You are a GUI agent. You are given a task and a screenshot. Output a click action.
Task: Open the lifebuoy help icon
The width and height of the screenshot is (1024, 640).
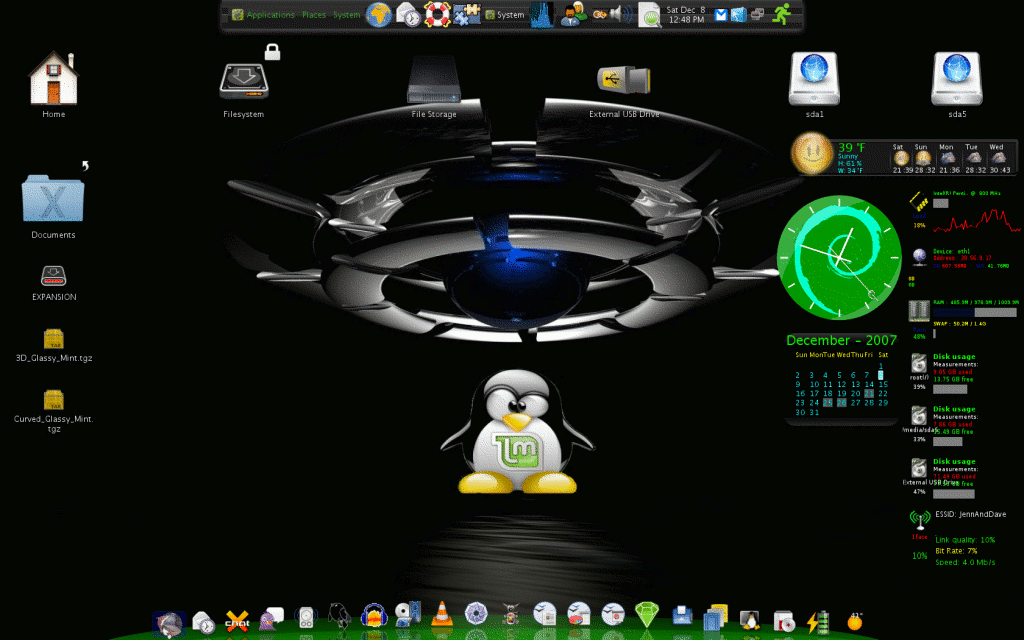(437, 14)
